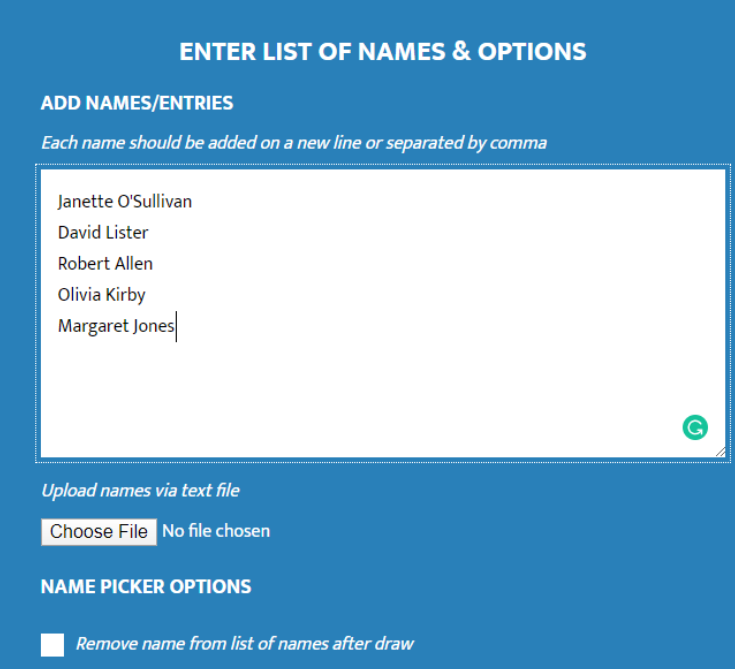Screen dimensions: 735x669
Task: Click the surname O'Sullivan in the list
Action: pyautogui.click(x=155, y=202)
